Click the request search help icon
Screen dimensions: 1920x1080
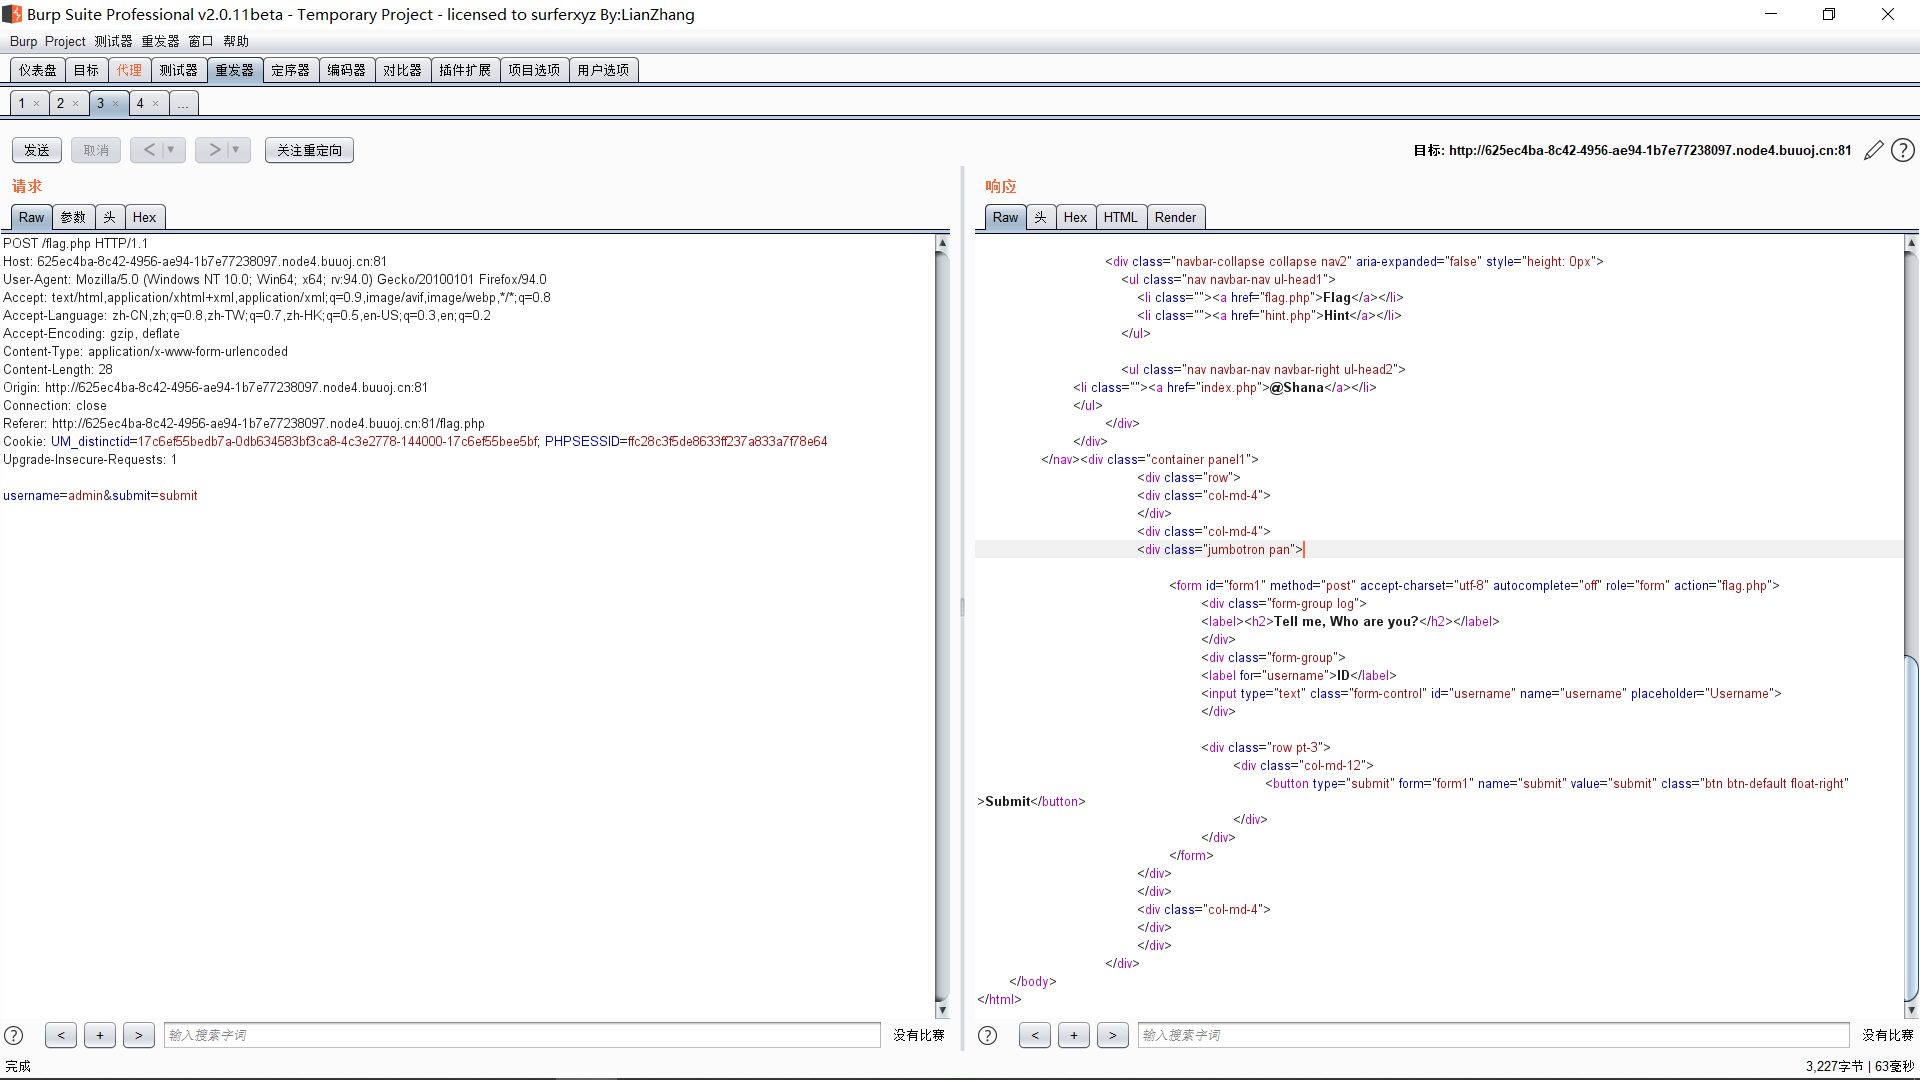[14, 1035]
